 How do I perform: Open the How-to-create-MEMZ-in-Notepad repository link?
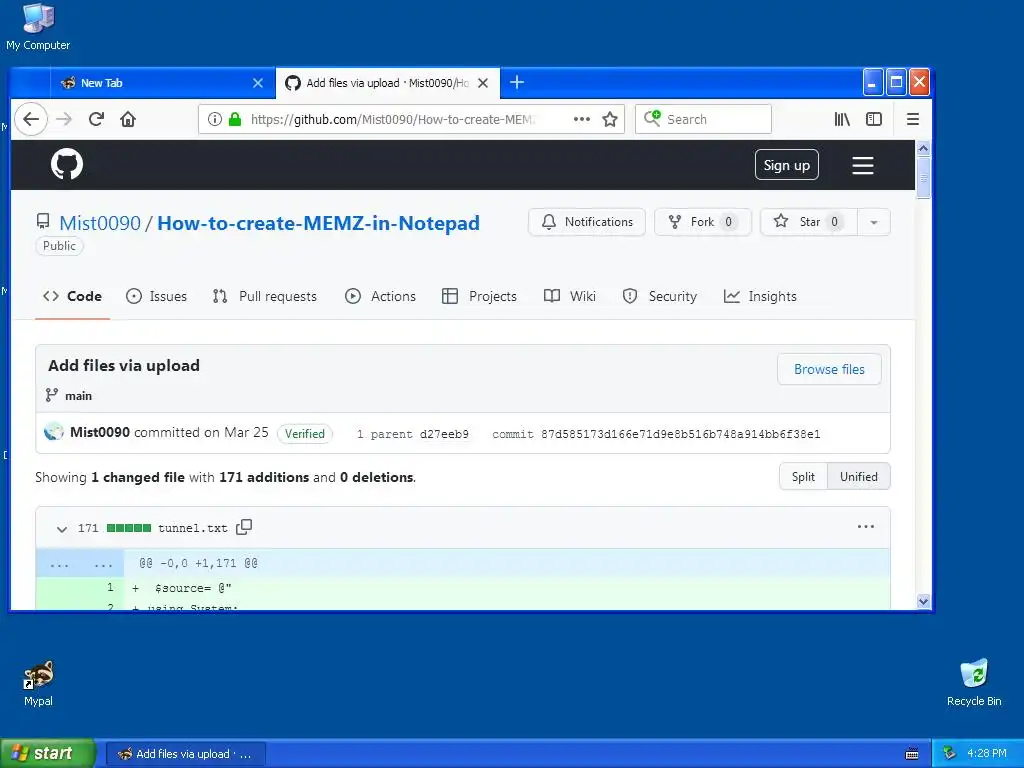coord(318,223)
